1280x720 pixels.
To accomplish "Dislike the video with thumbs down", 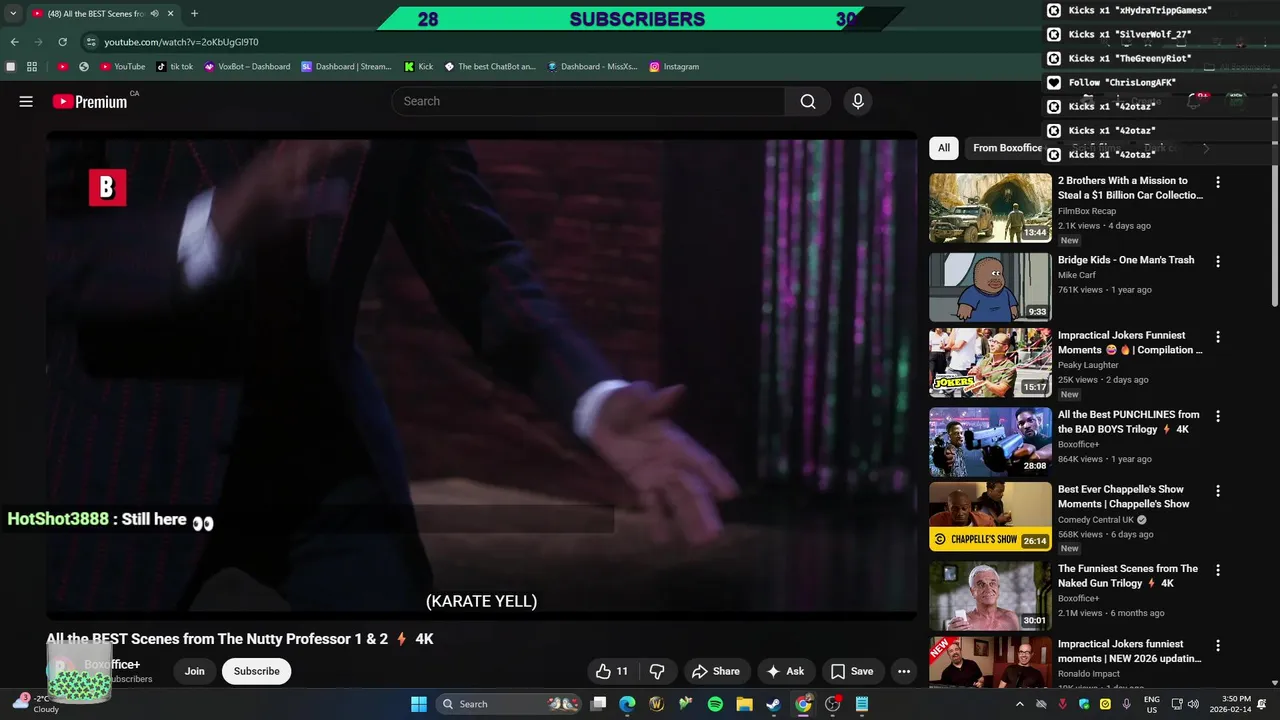I will 657,671.
